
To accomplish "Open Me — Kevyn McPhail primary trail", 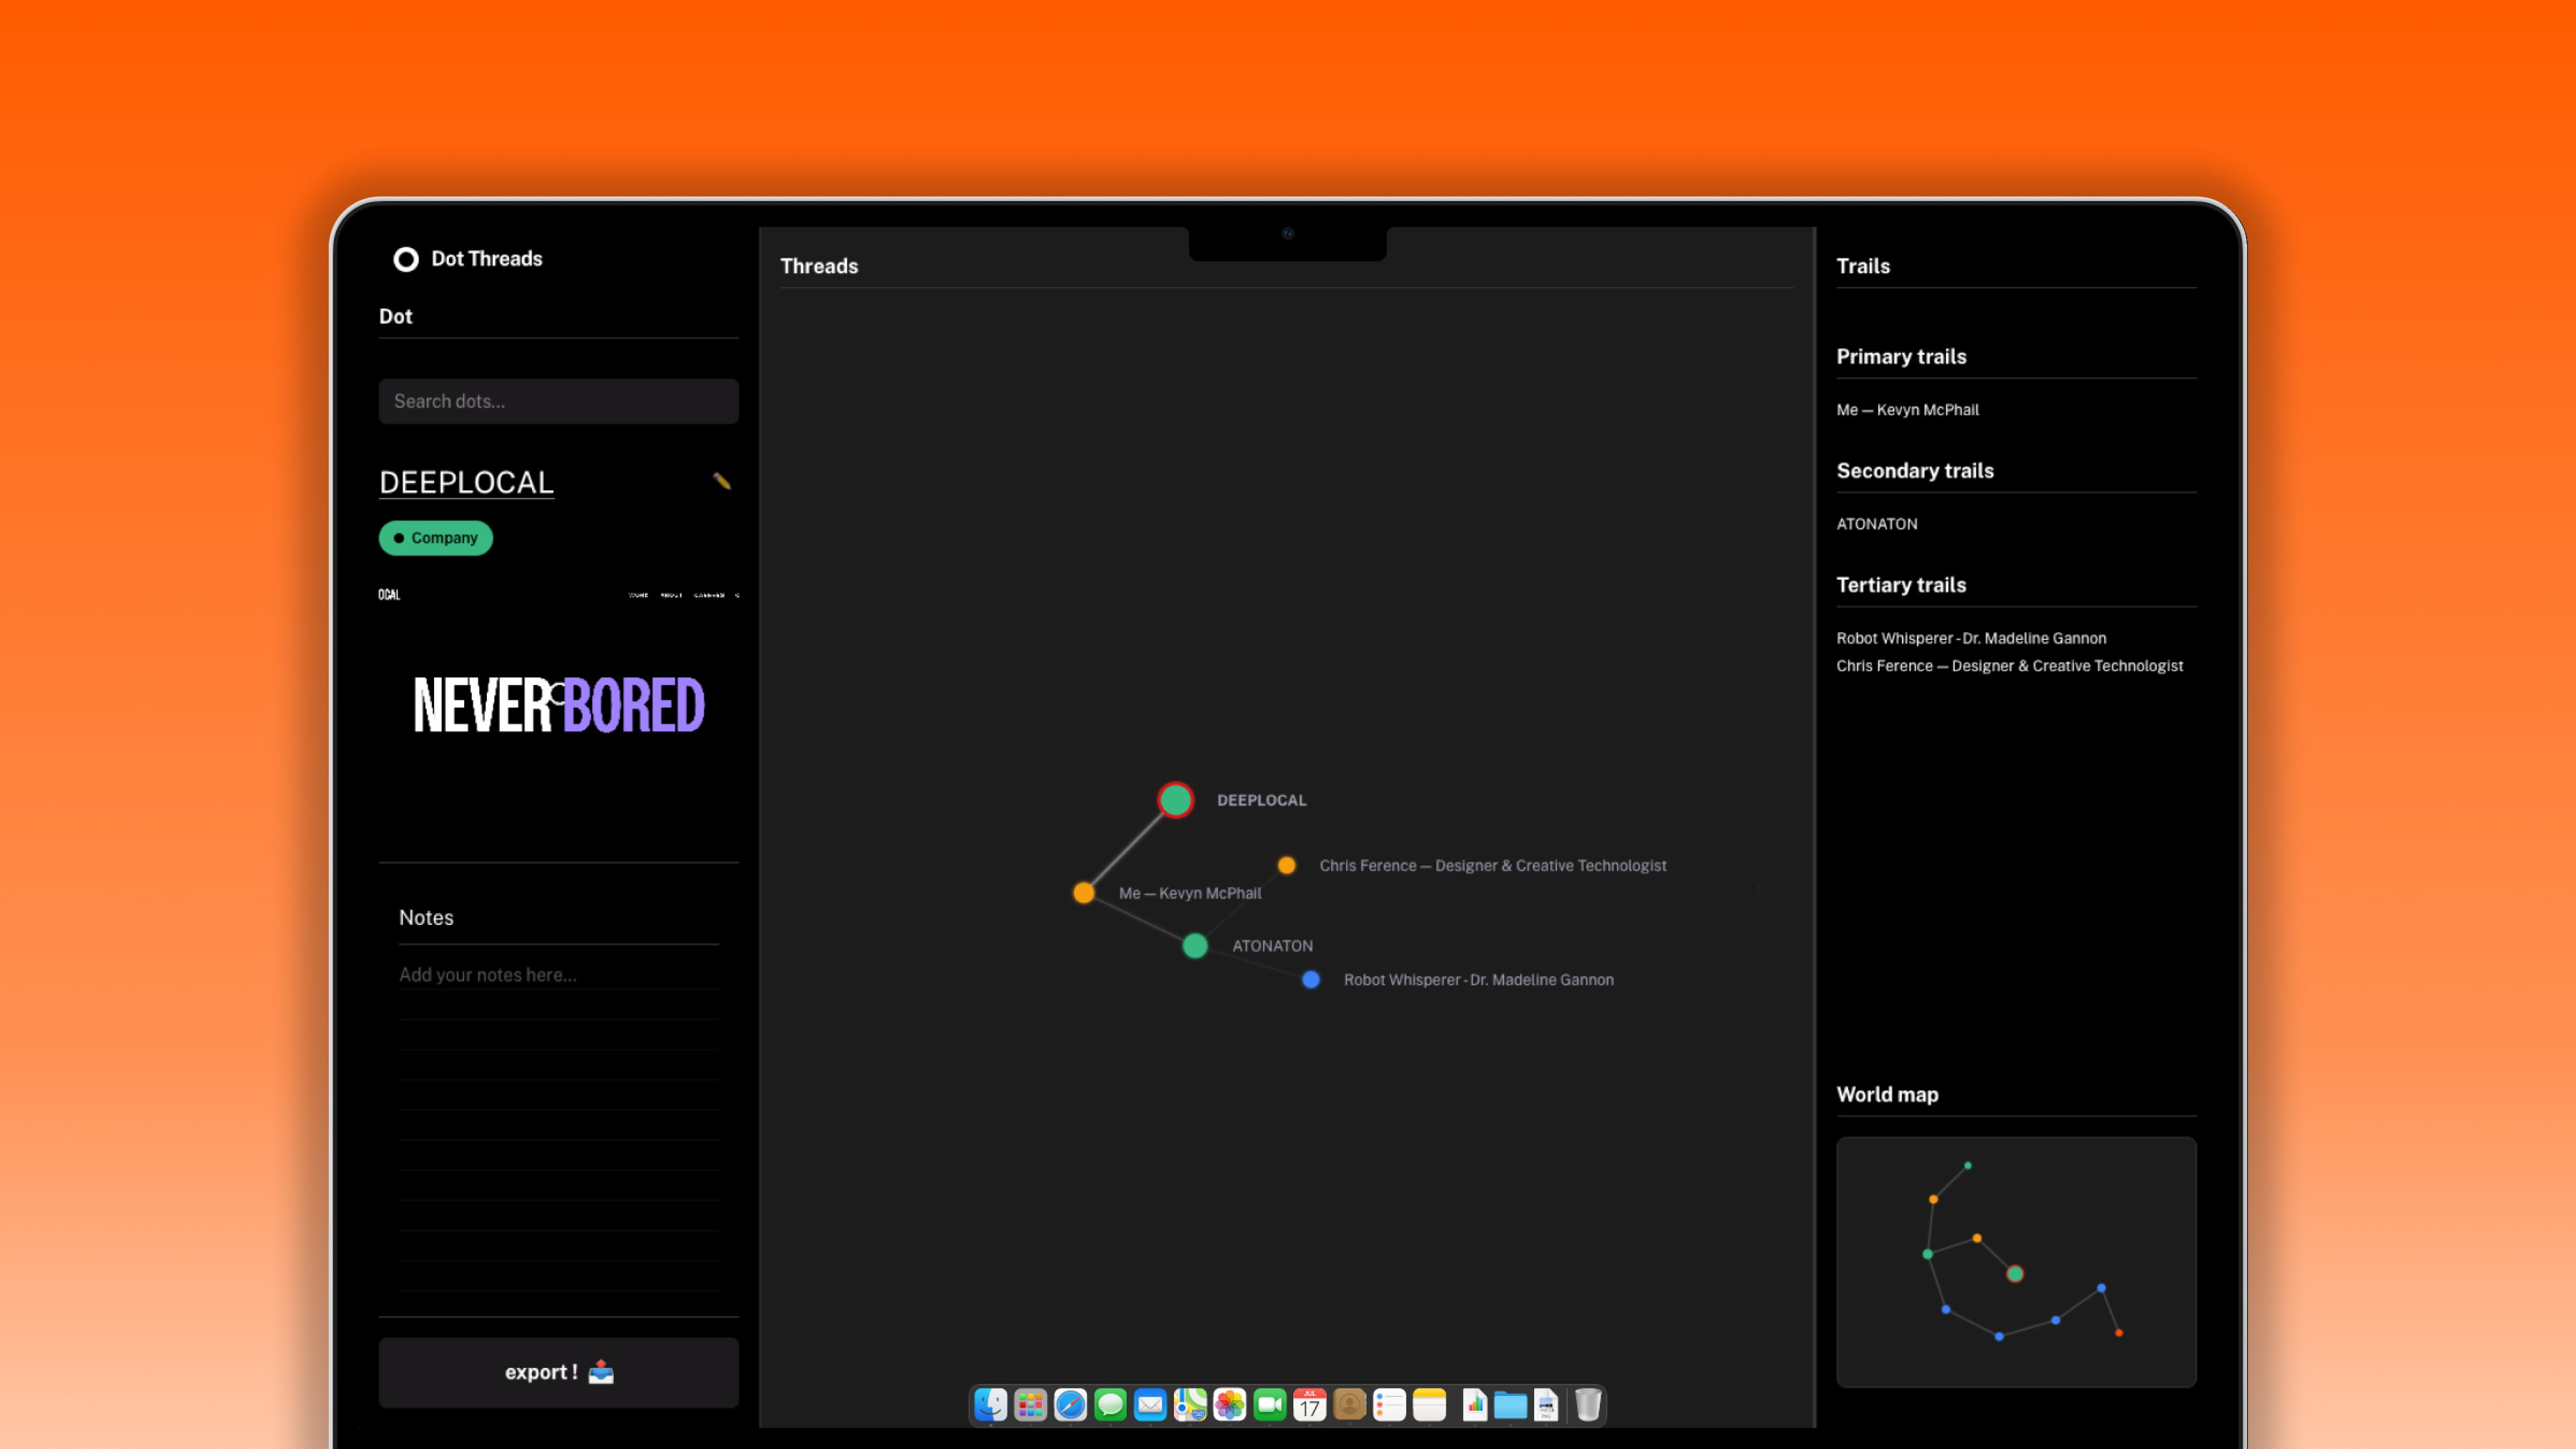I will pyautogui.click(x=1907, y=410).
